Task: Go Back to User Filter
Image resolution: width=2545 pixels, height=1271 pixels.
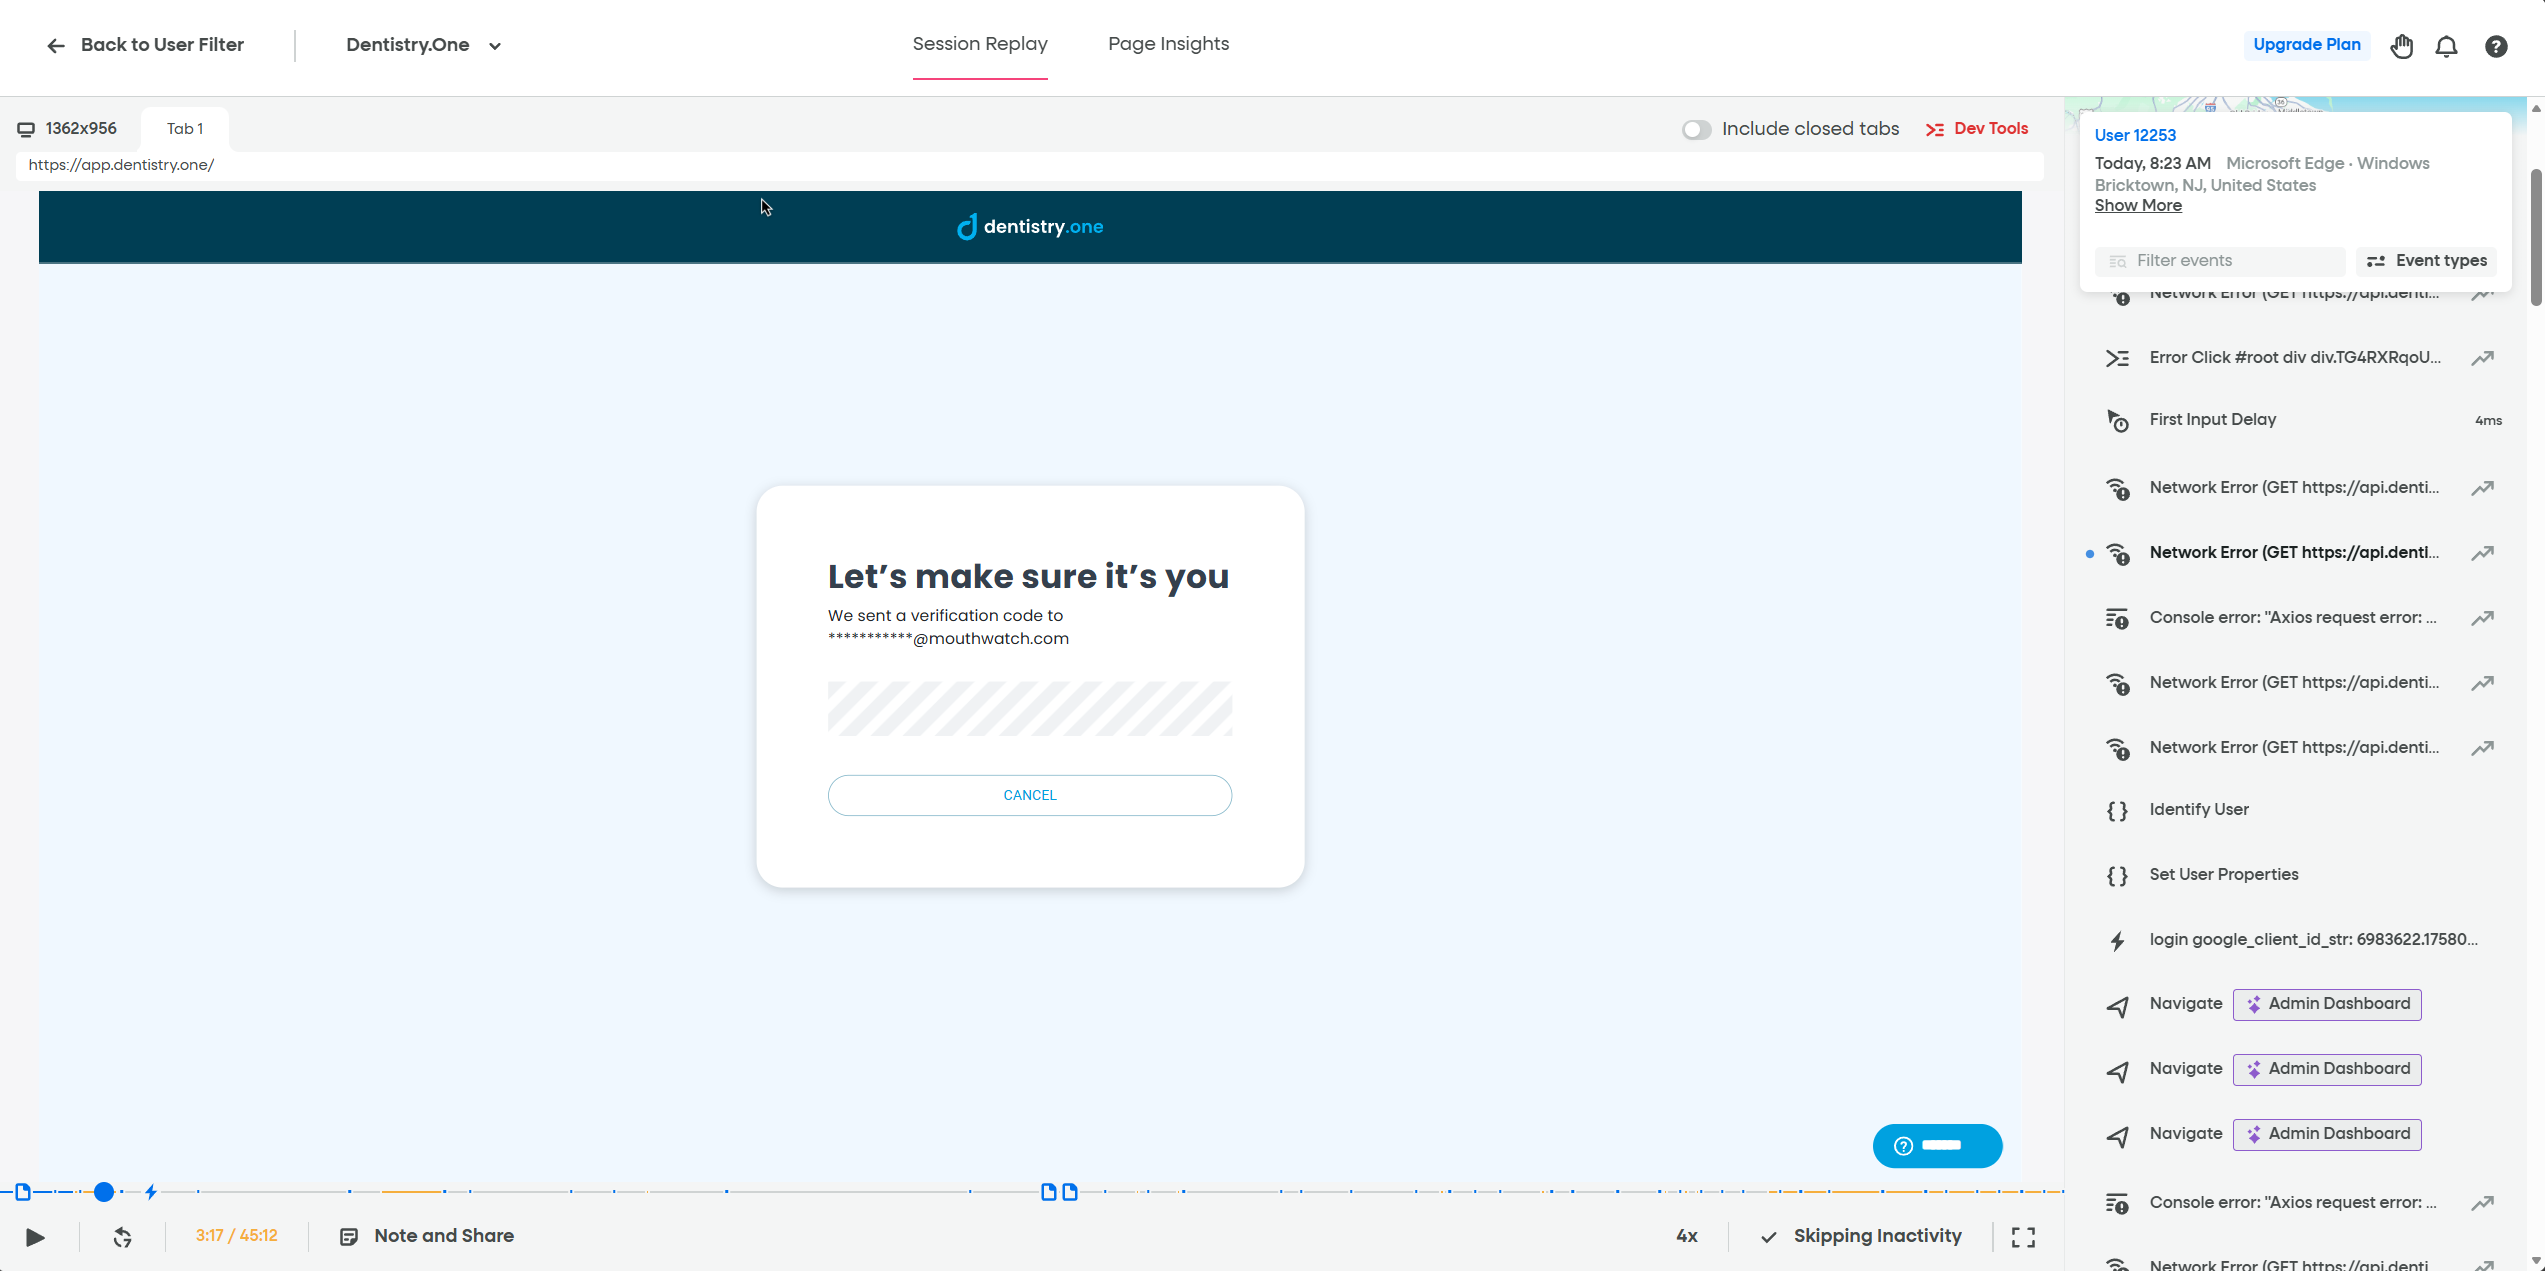Action: (144, 45)
